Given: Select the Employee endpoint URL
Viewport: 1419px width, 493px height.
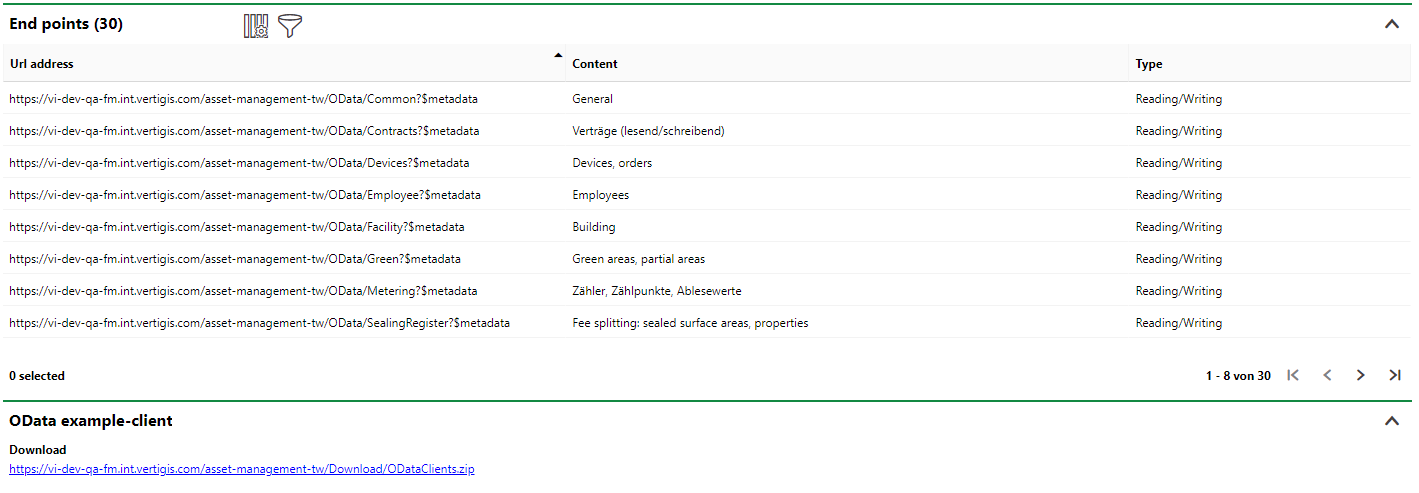Looking at the screenshot, I should point(245,195).
